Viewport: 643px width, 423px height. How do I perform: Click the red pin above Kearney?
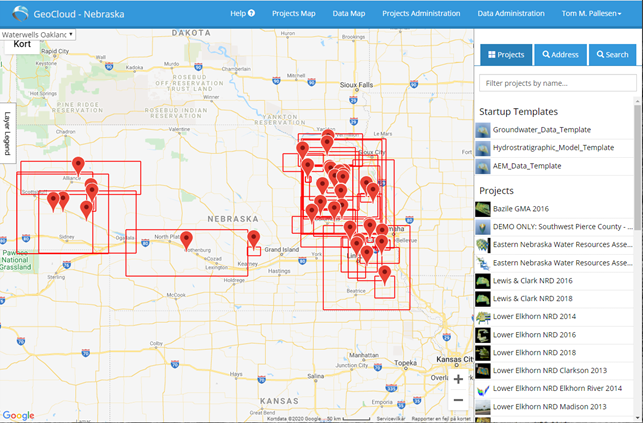254,239
